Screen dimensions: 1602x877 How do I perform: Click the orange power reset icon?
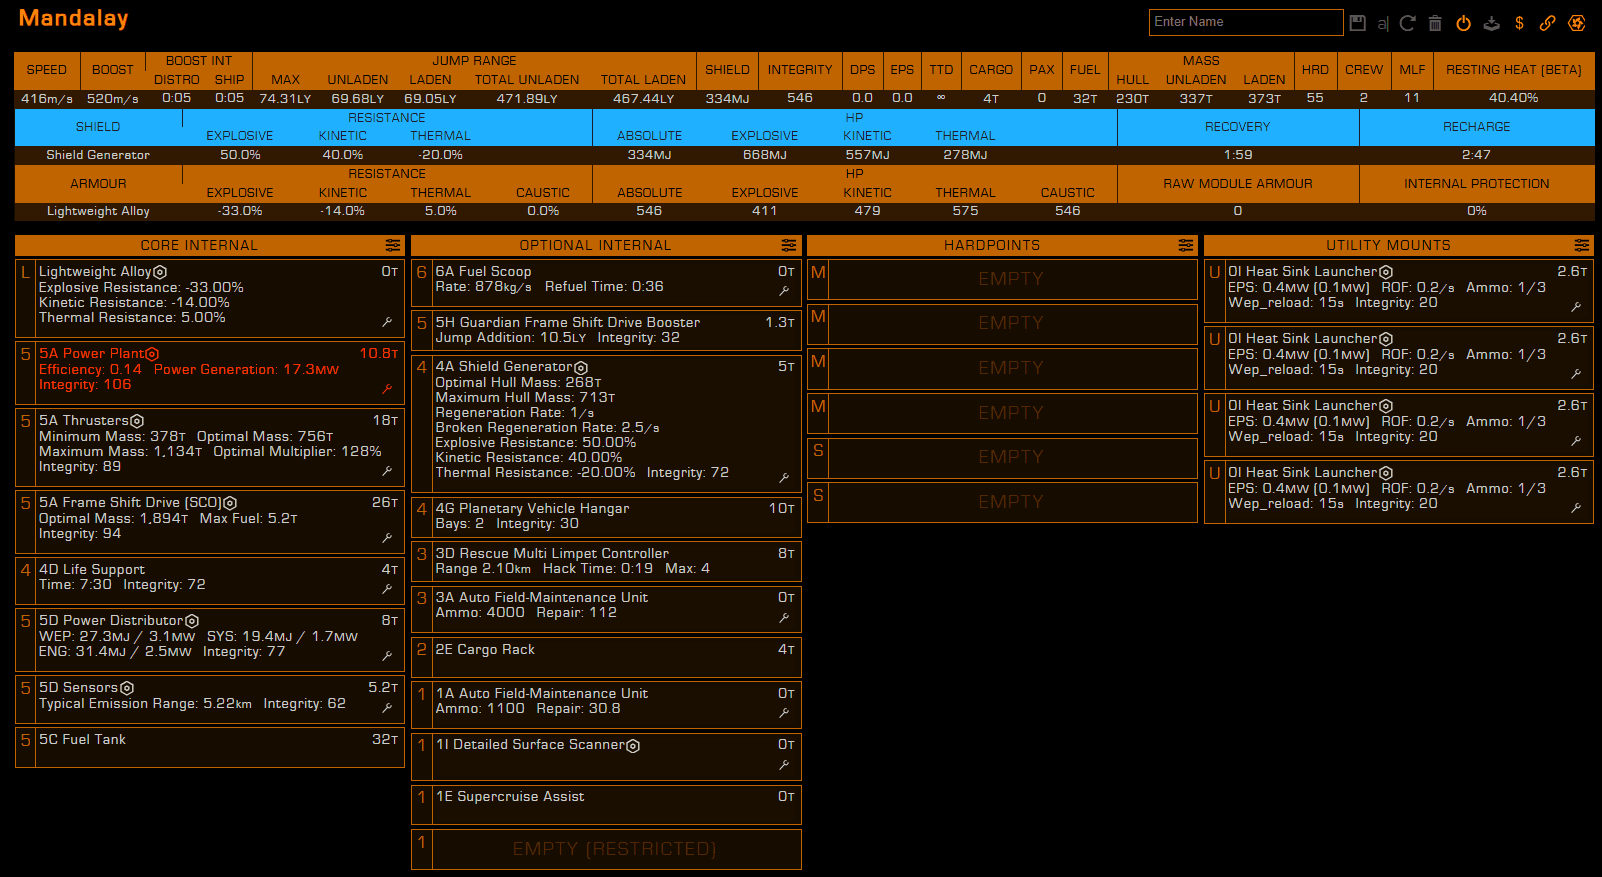click(x=1463, y=23)
